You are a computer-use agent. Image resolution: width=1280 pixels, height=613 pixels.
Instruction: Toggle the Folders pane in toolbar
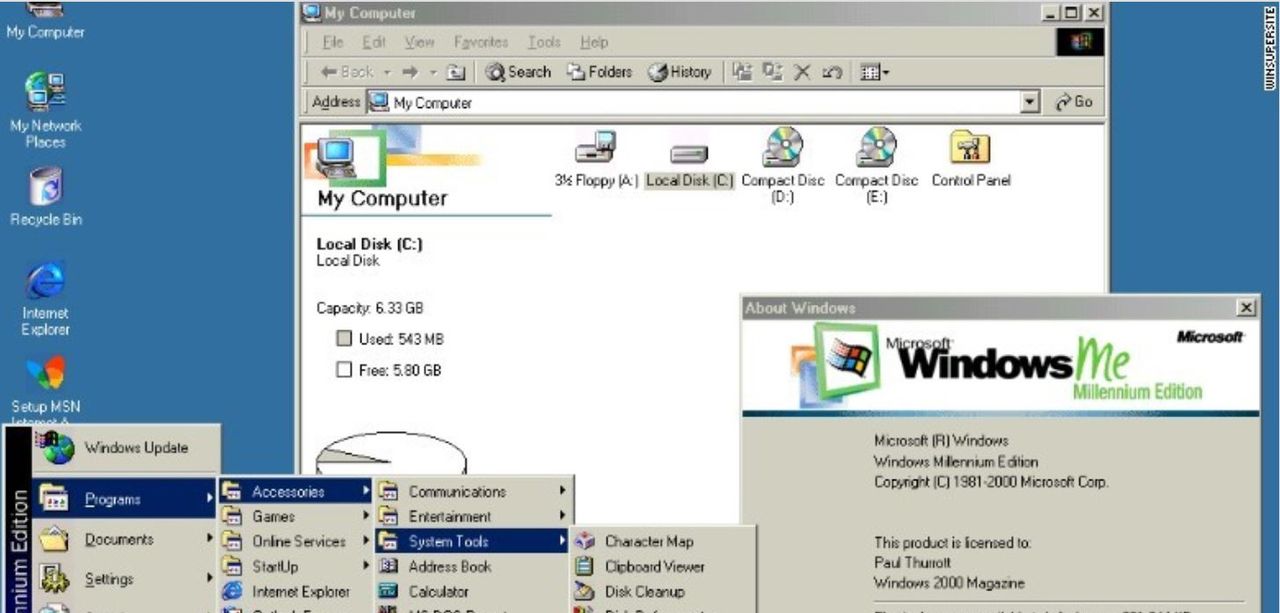pyautogui.click(x=599, y=72)
